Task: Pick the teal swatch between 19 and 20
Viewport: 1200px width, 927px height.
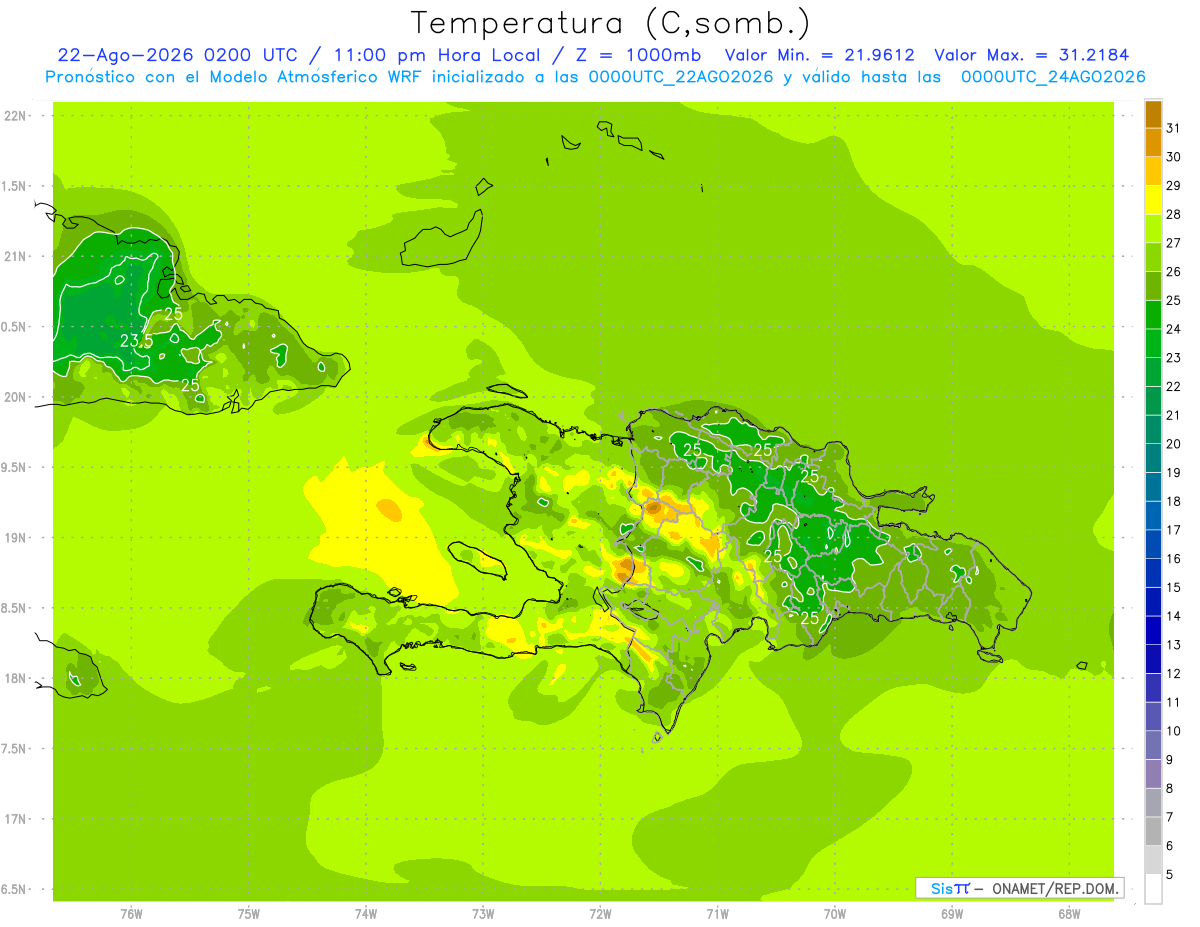Action: 1153,459
